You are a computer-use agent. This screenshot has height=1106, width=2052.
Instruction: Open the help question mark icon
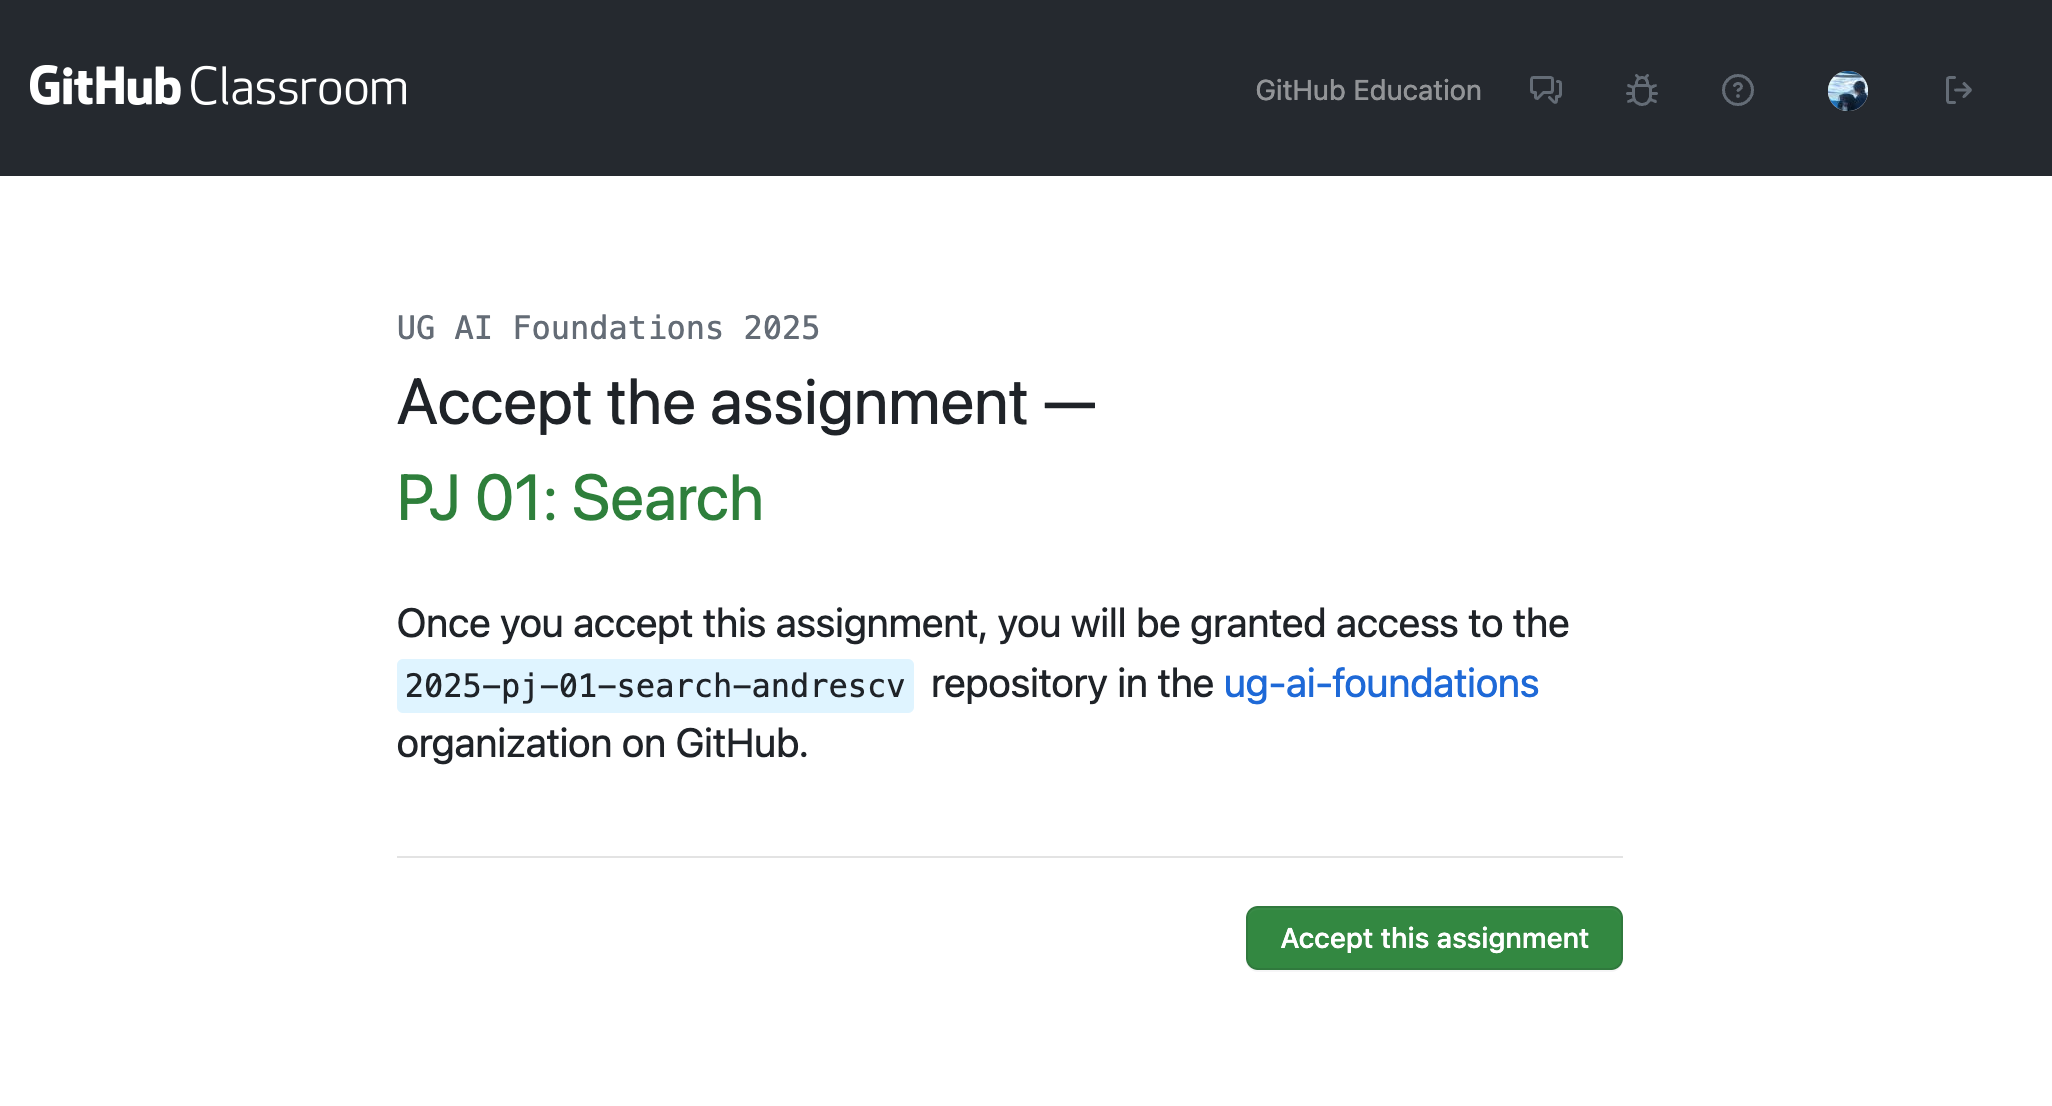tap(1737, 90)
